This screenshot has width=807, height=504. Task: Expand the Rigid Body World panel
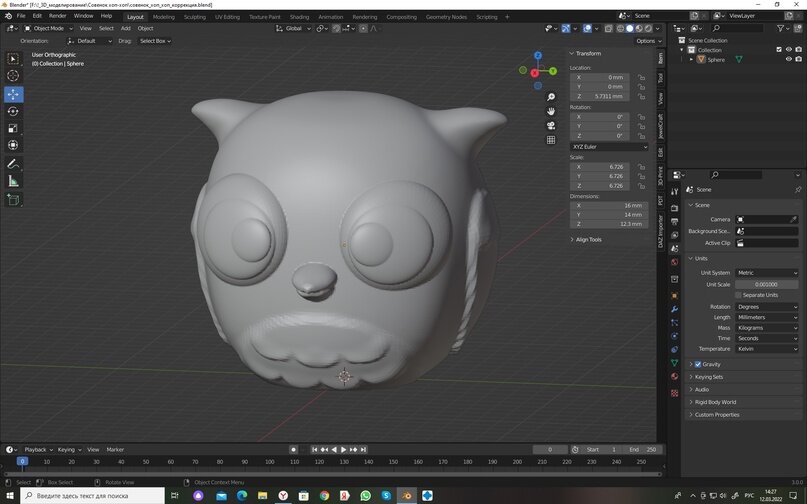[x=715, y=402]
